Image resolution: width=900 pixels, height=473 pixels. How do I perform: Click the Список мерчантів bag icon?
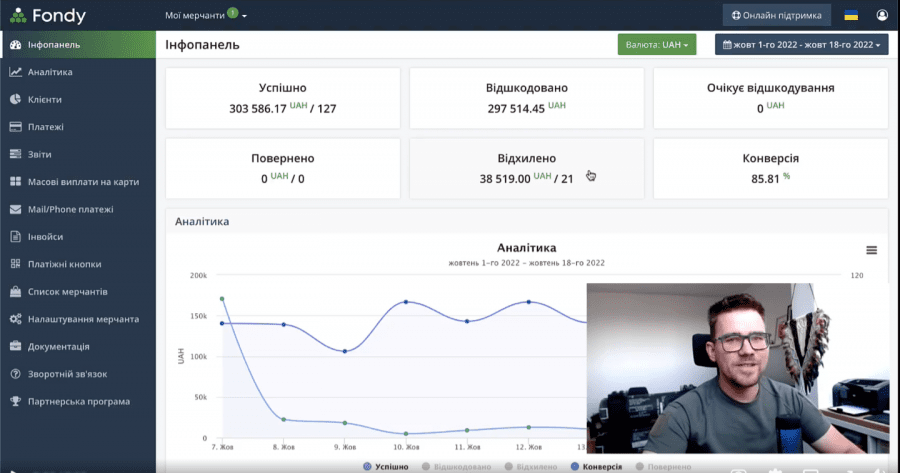(15, 292)
